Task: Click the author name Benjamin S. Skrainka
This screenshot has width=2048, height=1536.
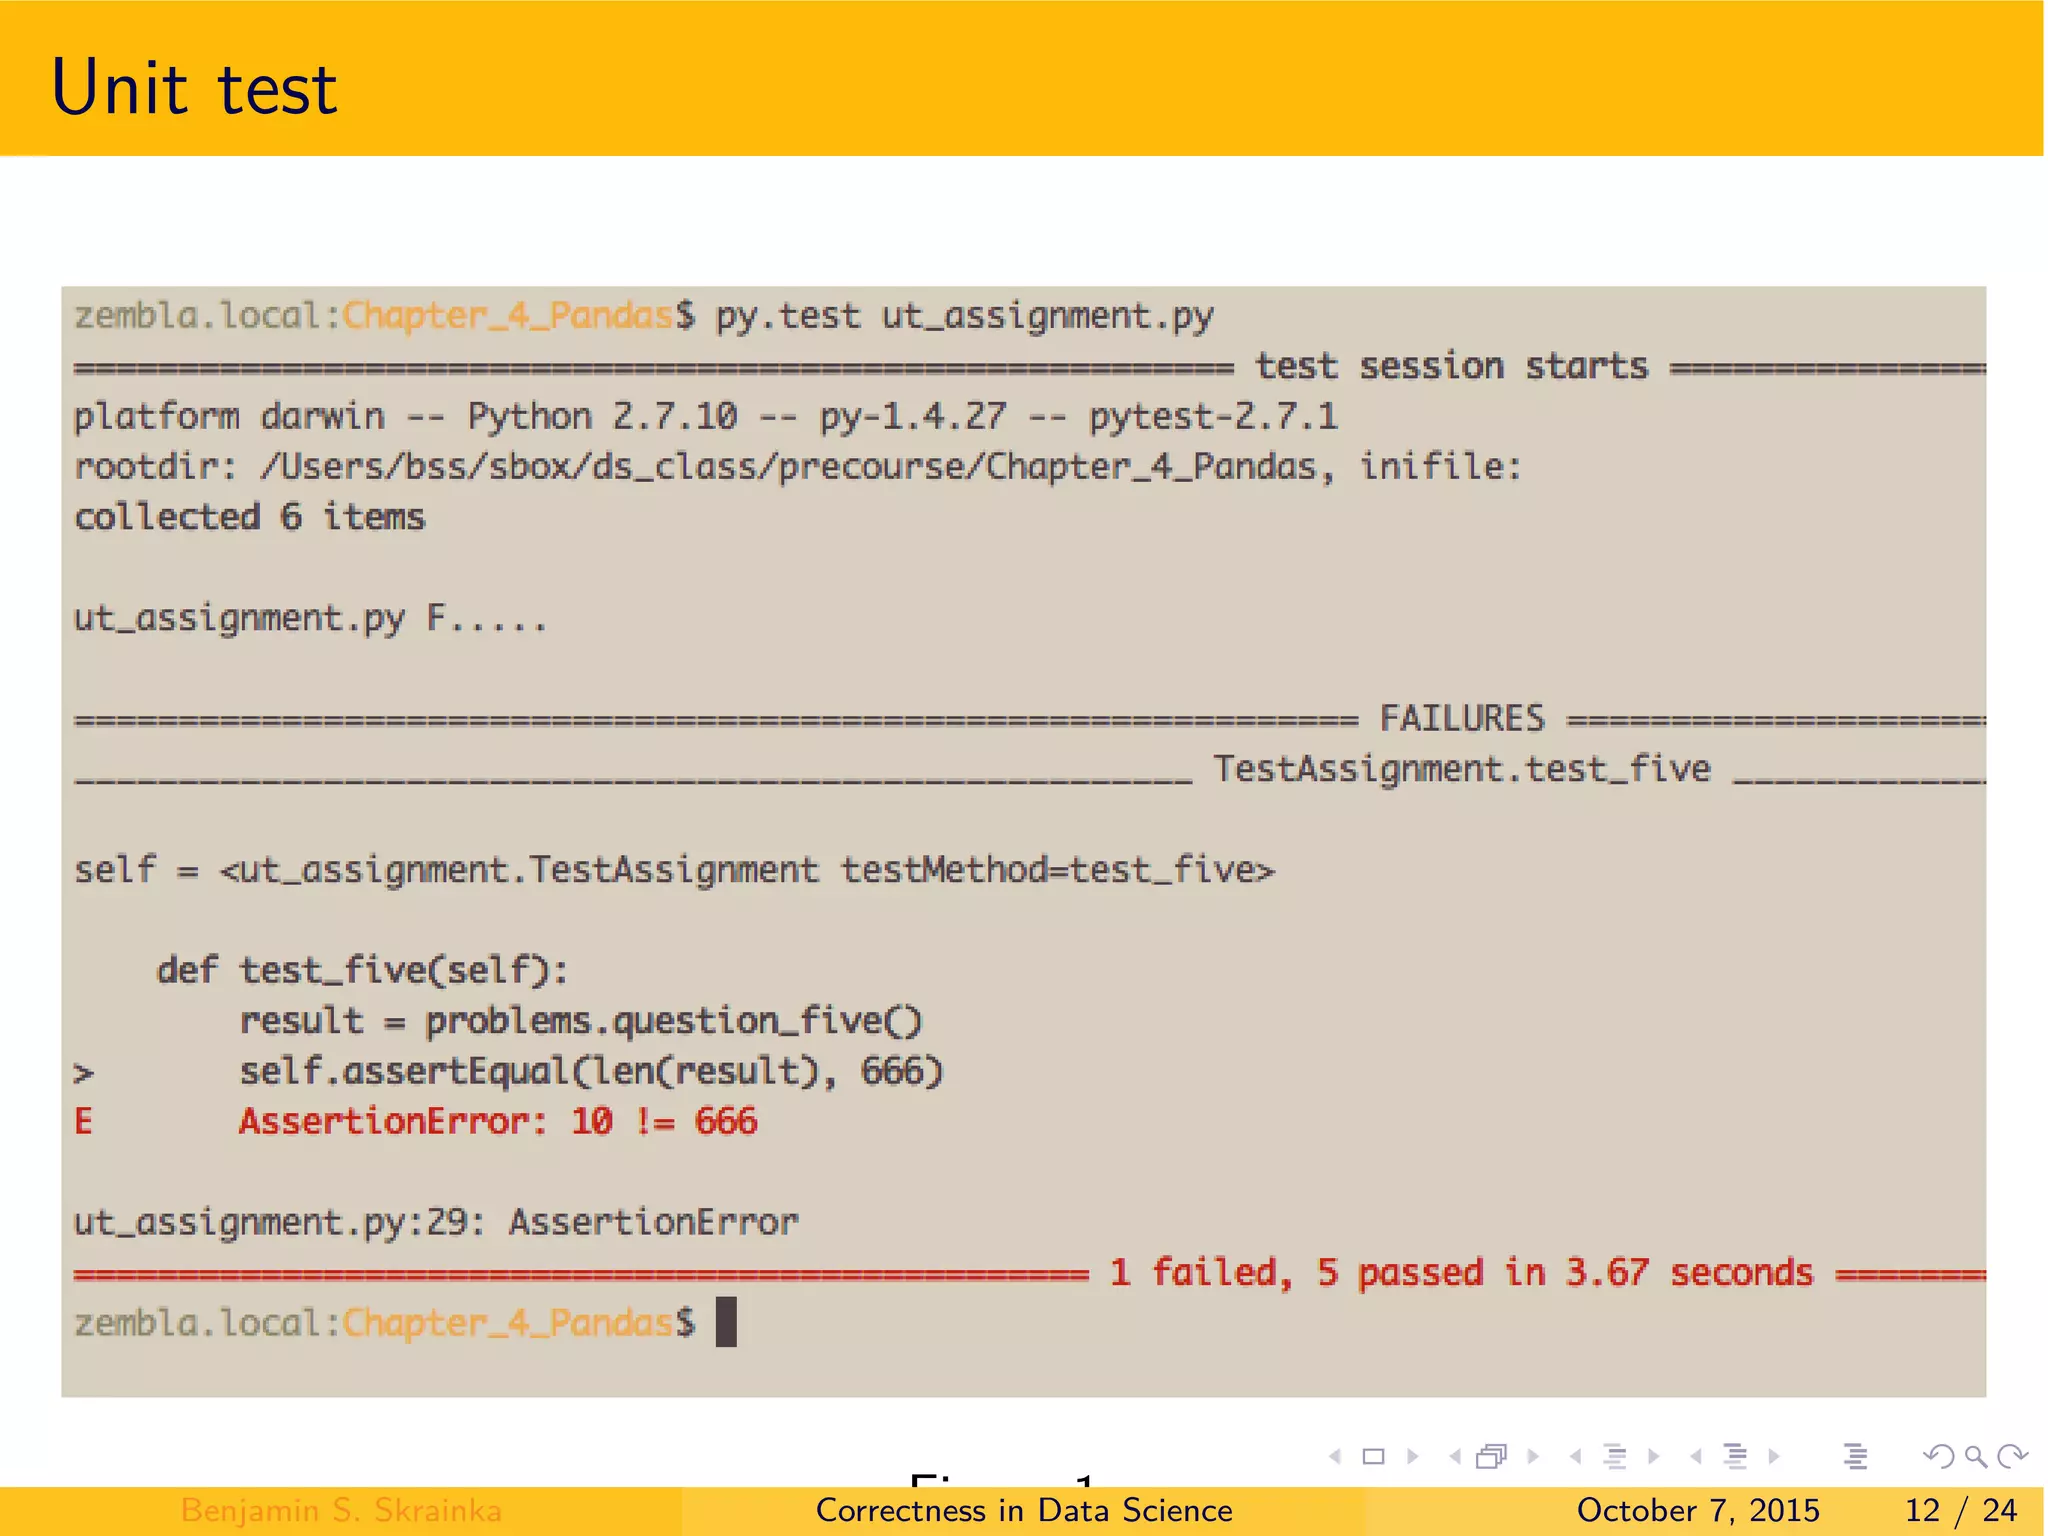Action: (341, 1511)
